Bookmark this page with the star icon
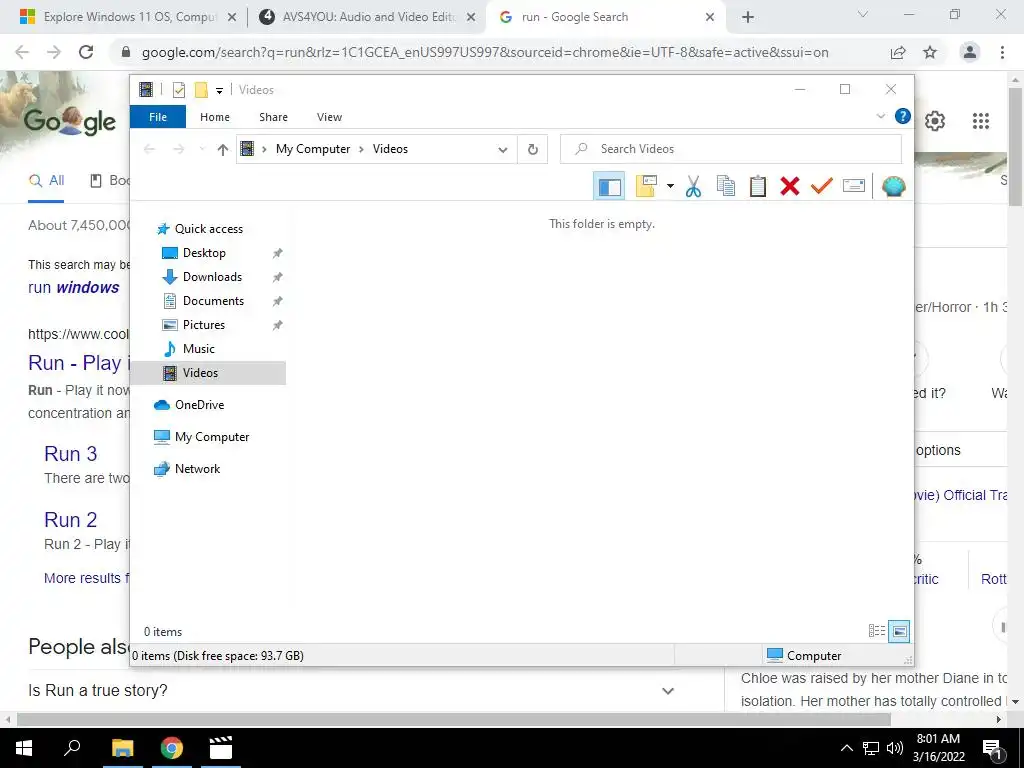The height and width of the screenshot is (768, 1024). coord(930,52)
